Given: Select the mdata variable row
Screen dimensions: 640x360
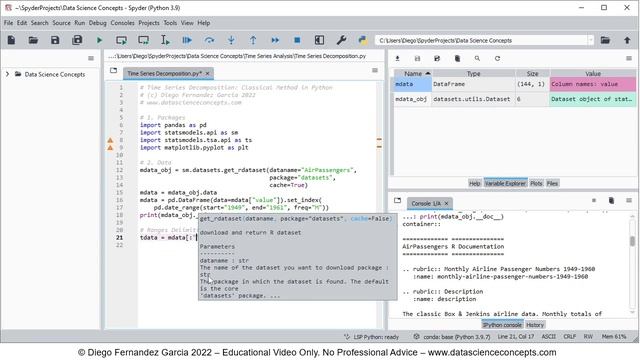Looking at the screenshot, I should coord(515,84).
